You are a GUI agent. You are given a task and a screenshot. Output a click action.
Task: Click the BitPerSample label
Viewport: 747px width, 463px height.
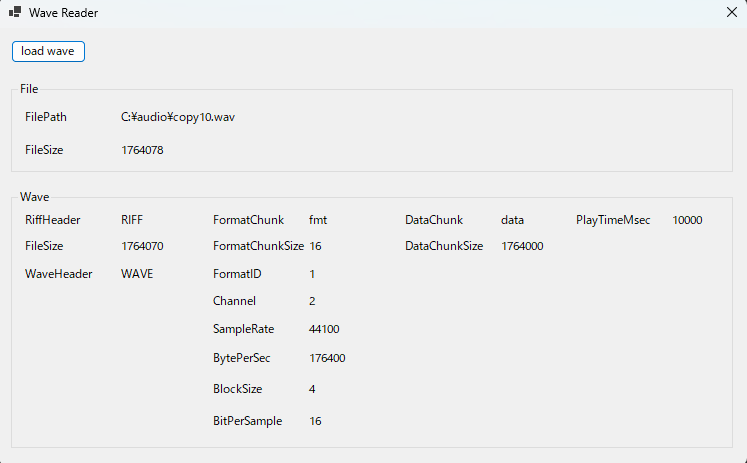pyautogui.click(x=247, y=421)
